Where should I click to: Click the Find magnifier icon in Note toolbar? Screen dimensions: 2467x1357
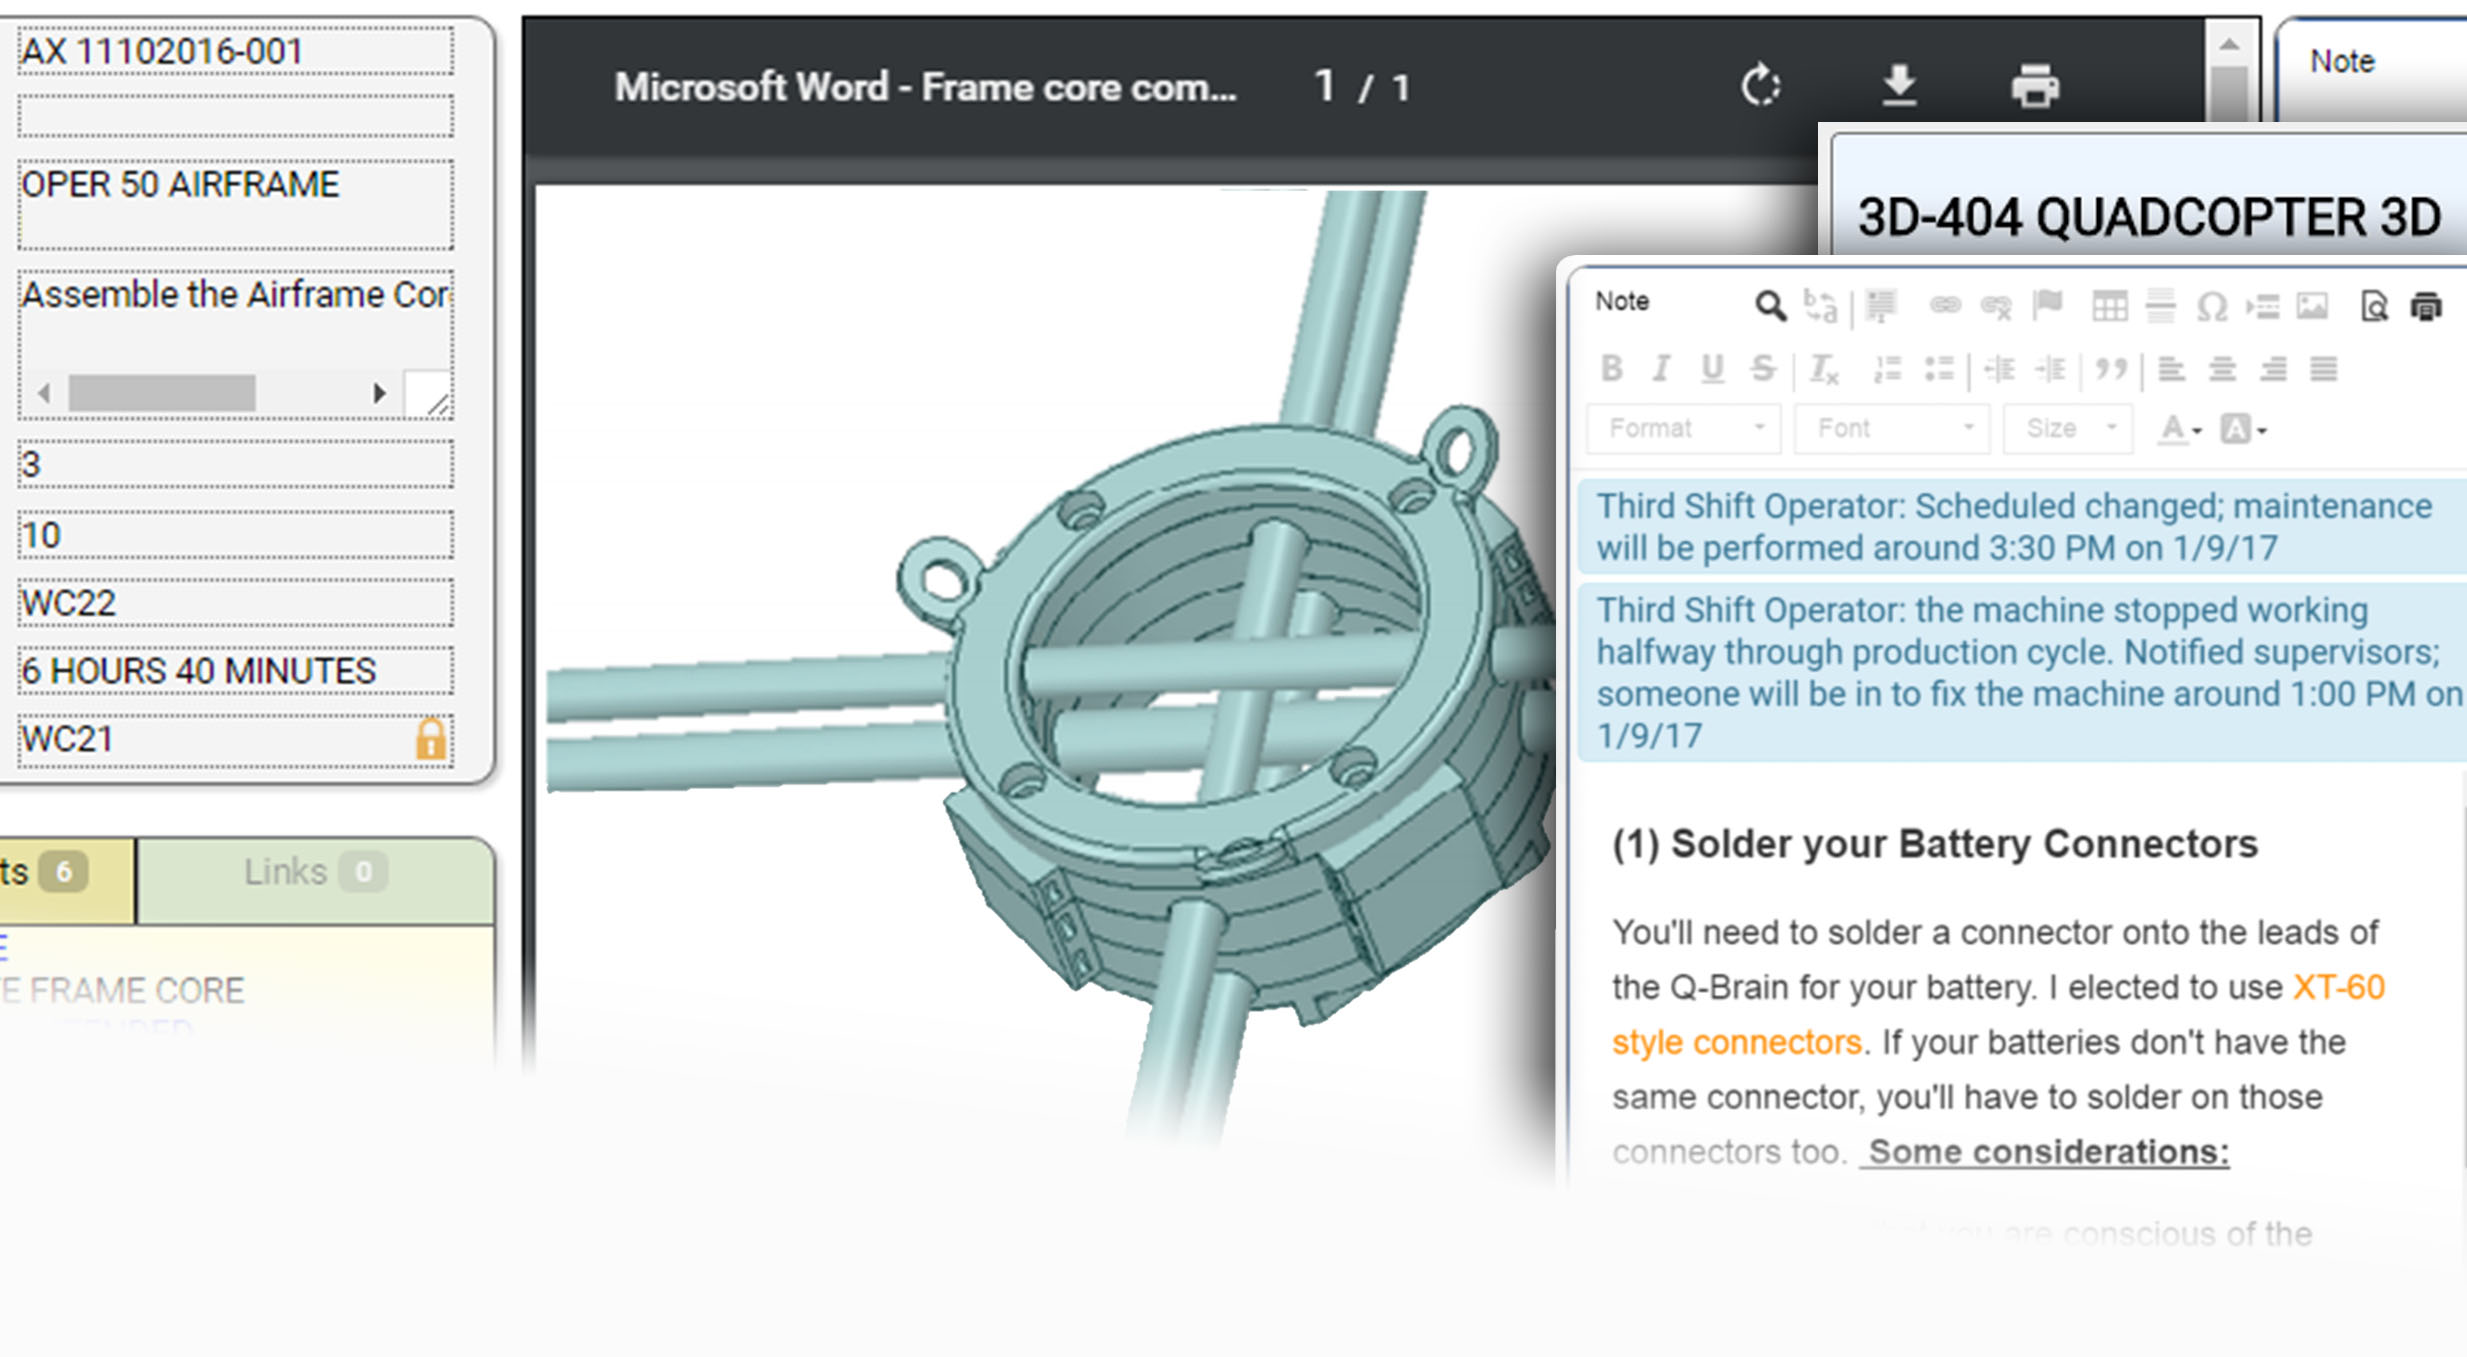pos(1769,306)
